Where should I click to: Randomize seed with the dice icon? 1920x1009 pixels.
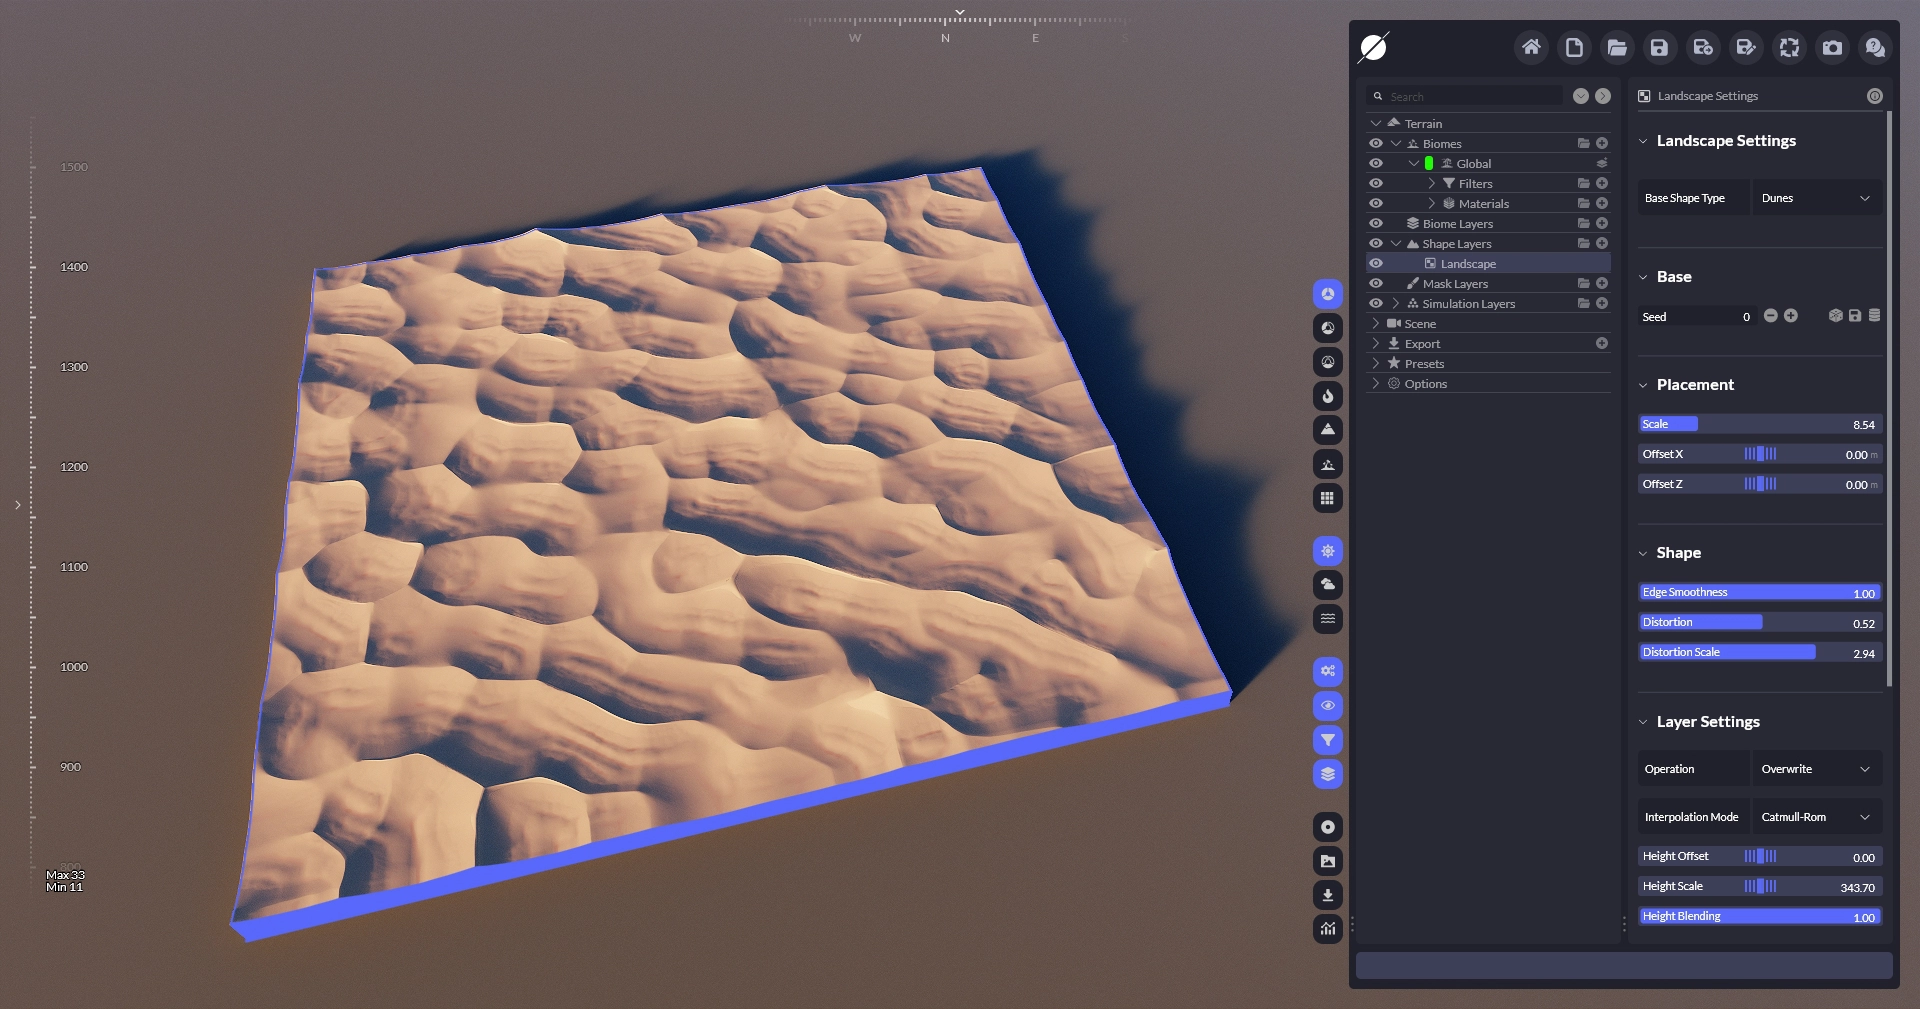point(1835,316)
